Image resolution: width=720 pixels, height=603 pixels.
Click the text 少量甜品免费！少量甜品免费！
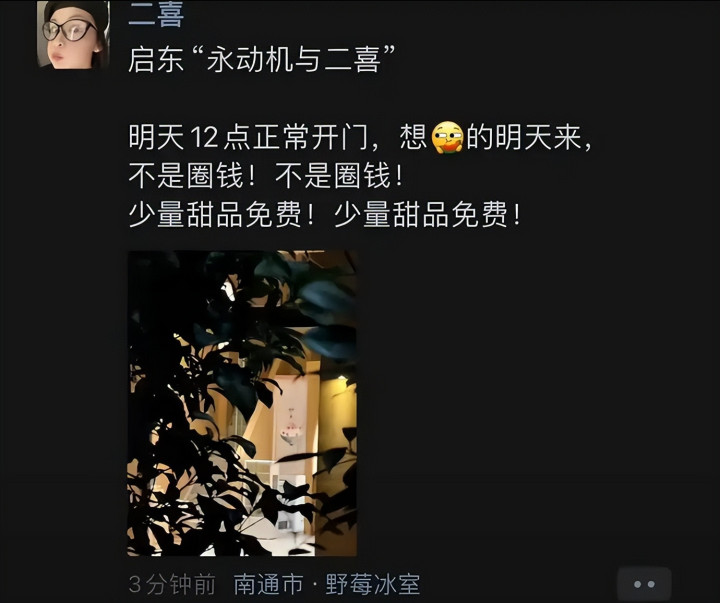click(x=324, y=214)
